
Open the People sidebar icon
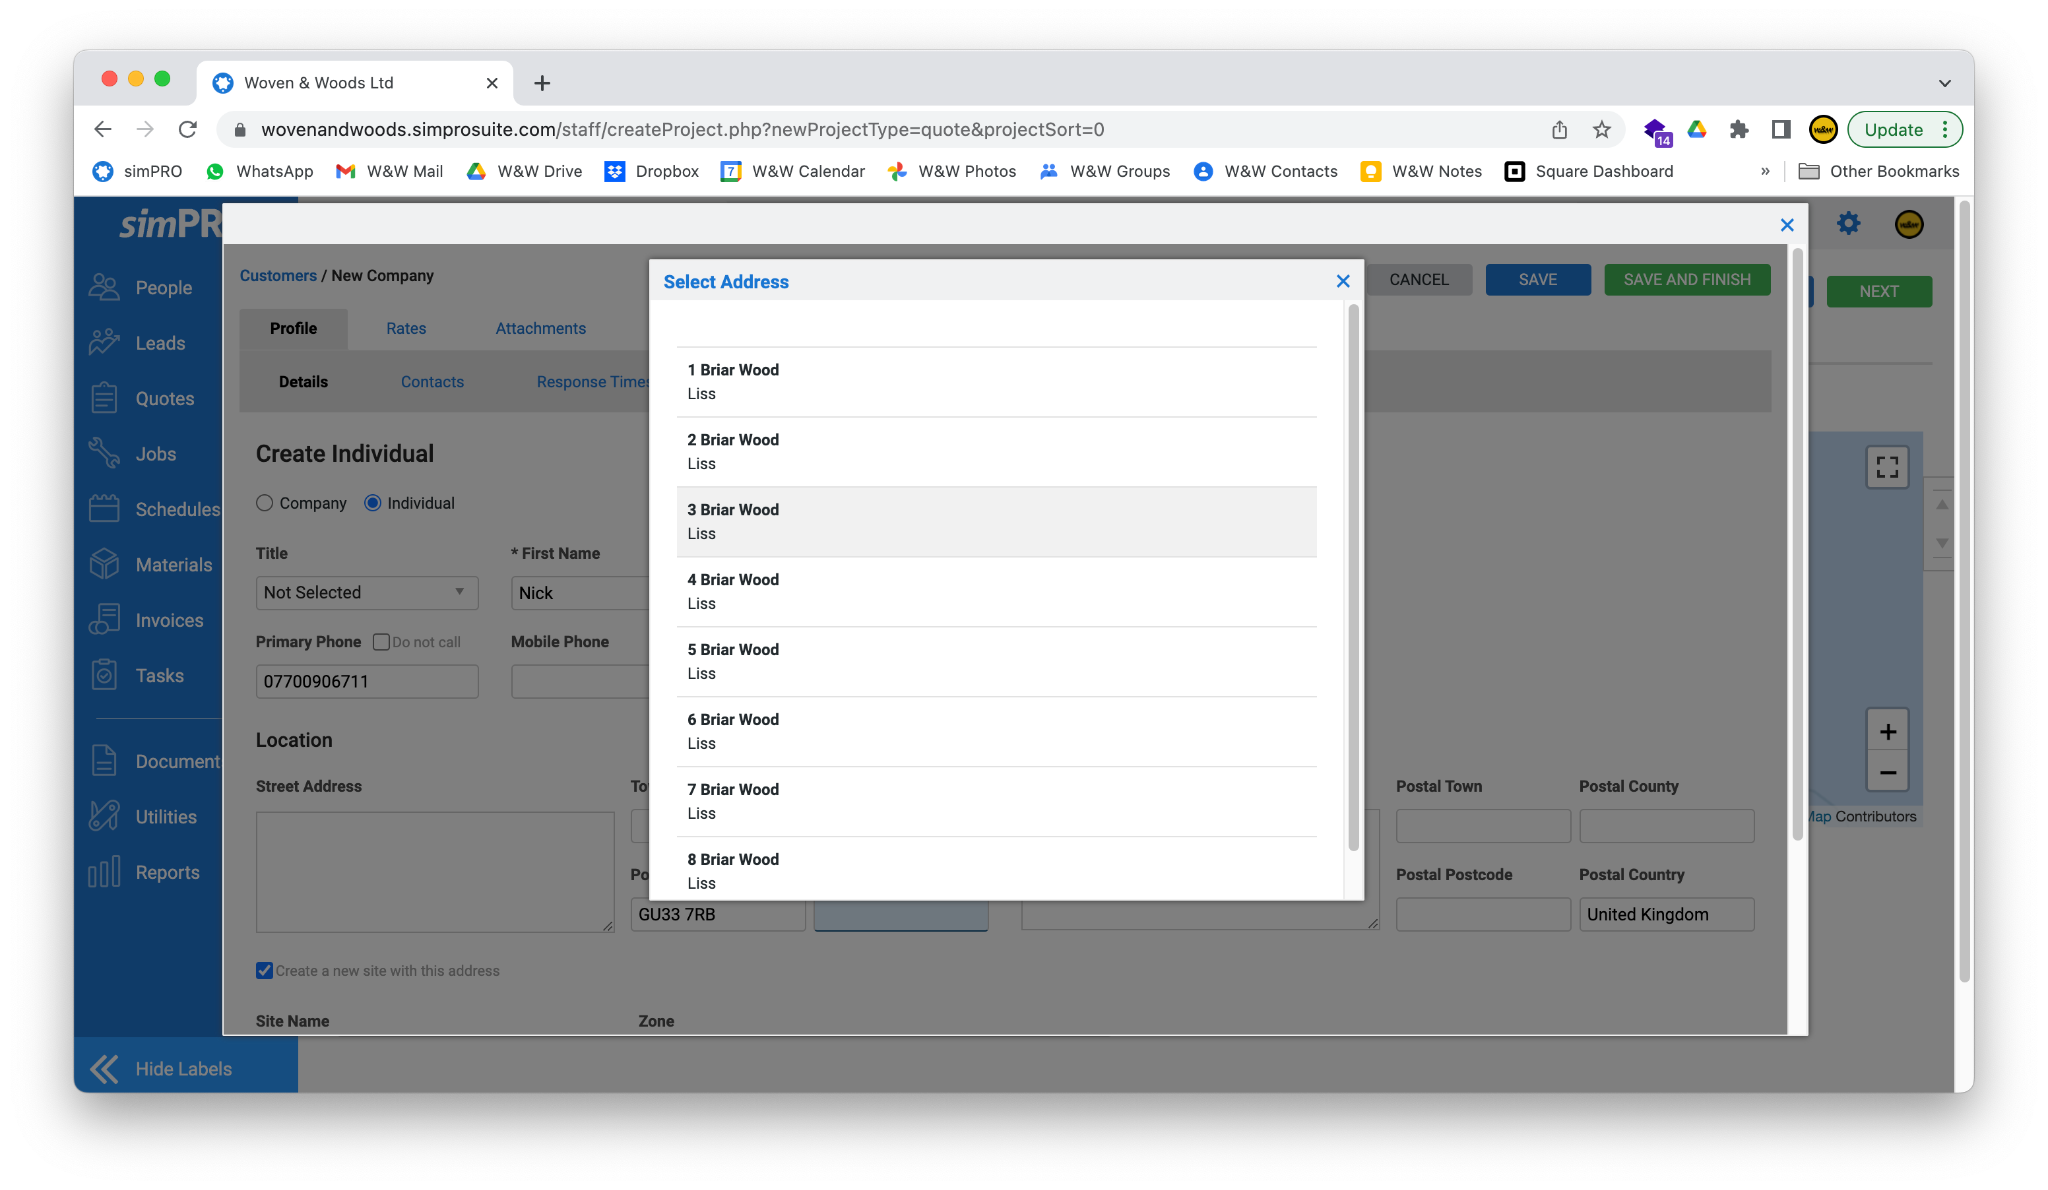104,288
